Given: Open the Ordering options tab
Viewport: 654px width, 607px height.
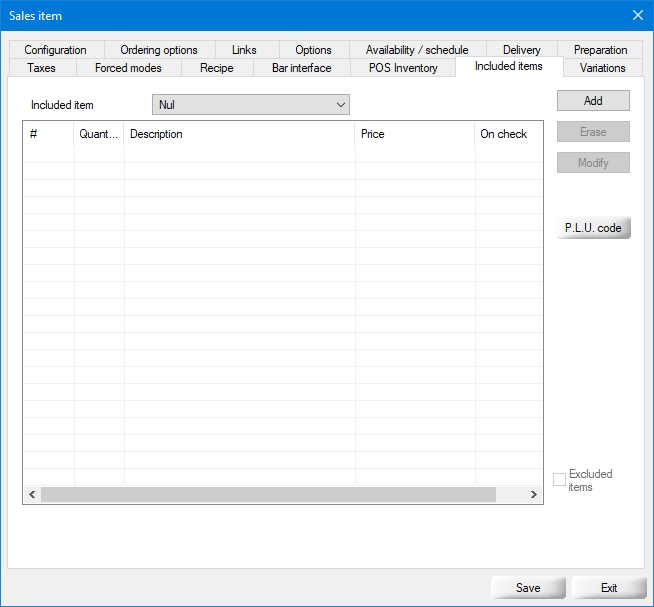Looking at the screenshot, I should (159, 50).
